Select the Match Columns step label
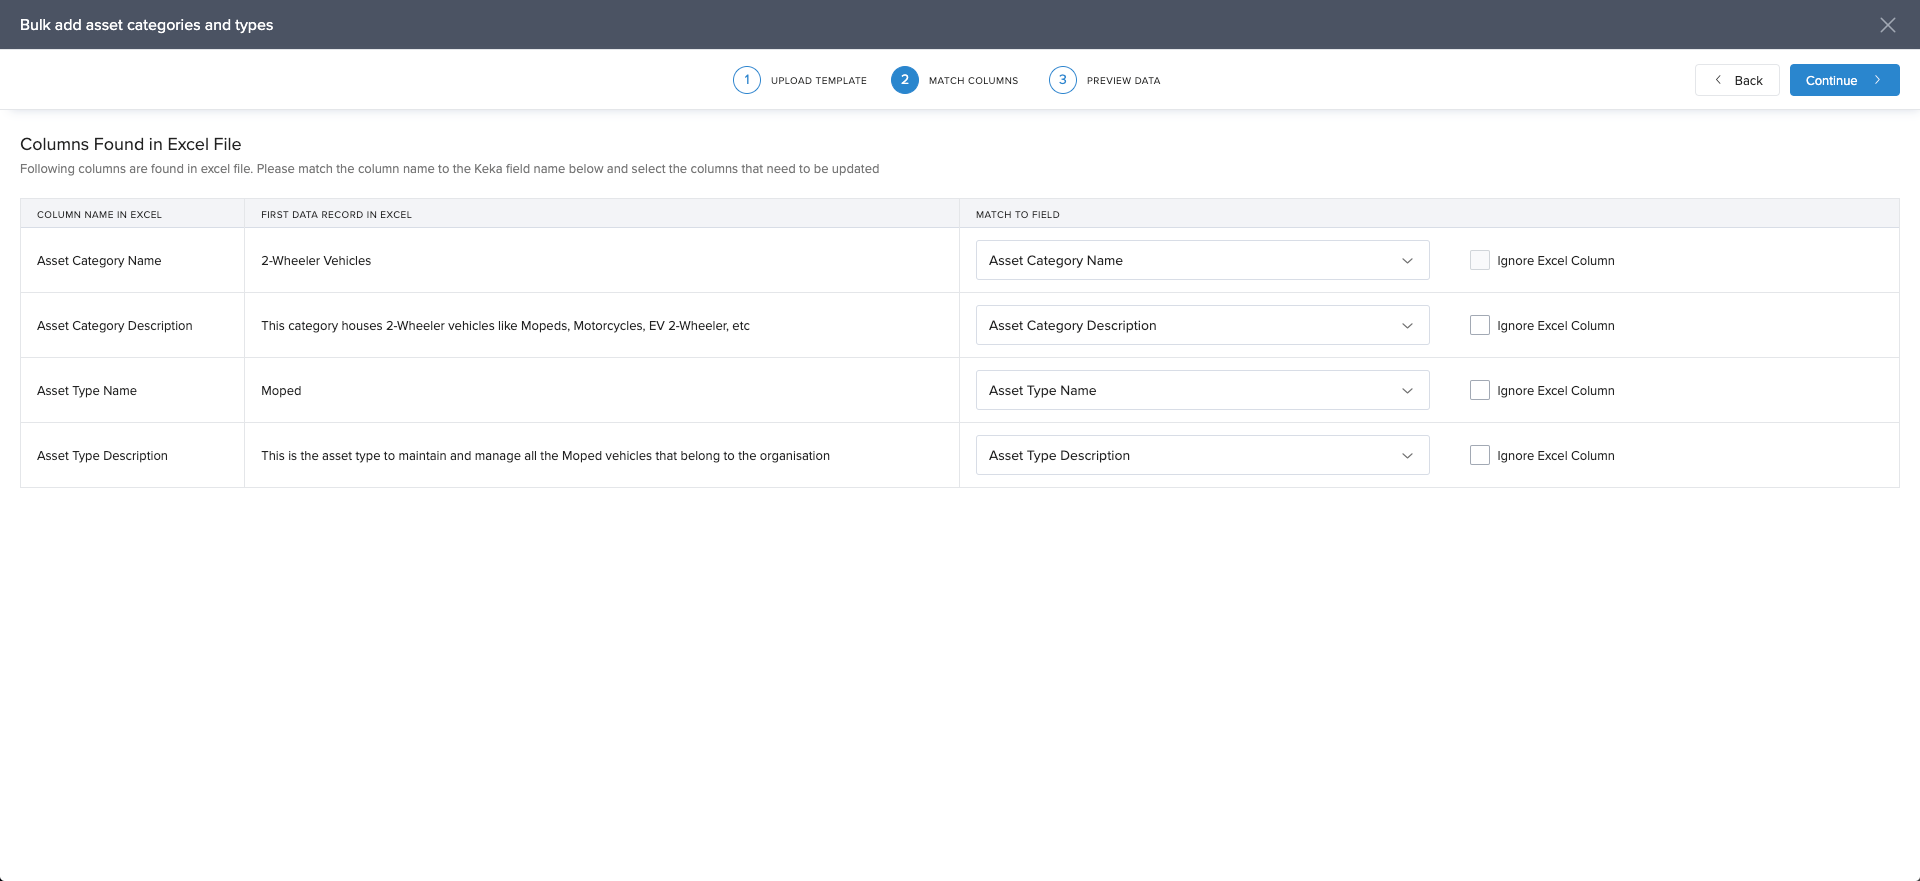The width and height of the screenshot is (1920, 881). point(973,81)
